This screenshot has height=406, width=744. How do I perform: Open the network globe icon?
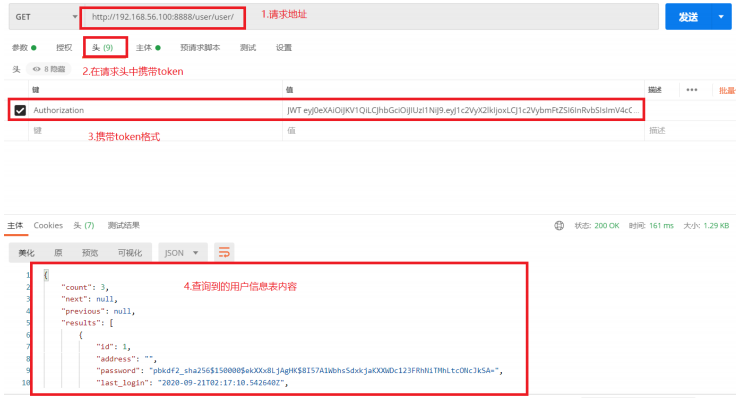click(x=559, y=226)
